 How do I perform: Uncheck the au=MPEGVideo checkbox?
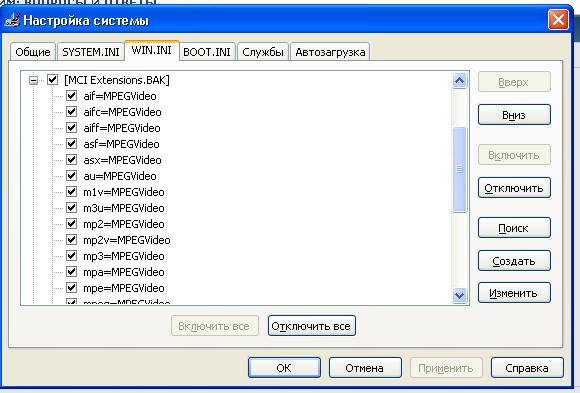coord(71,175)
